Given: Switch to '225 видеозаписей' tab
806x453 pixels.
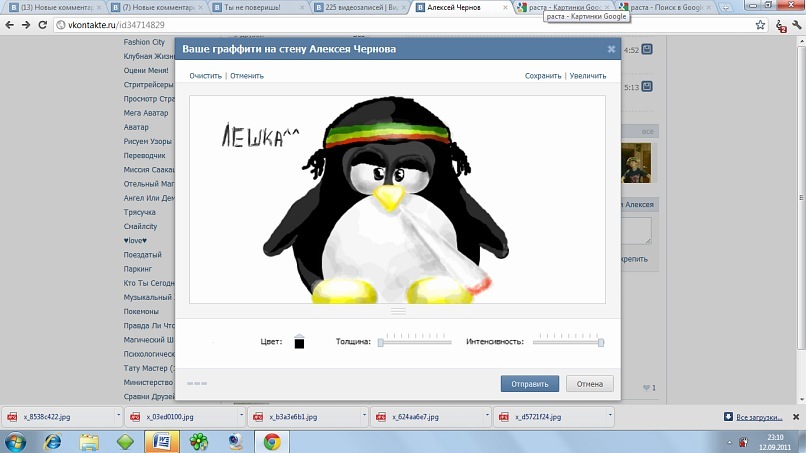Looking at the screenshot, I should click(360, 7).
